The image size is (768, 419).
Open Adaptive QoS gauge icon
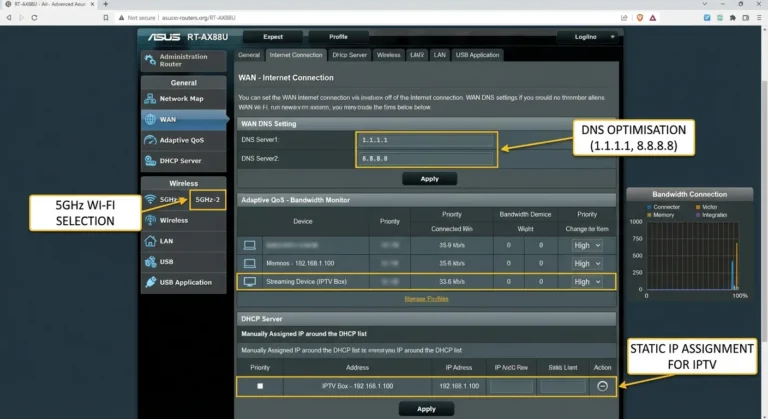coord(150,140)
